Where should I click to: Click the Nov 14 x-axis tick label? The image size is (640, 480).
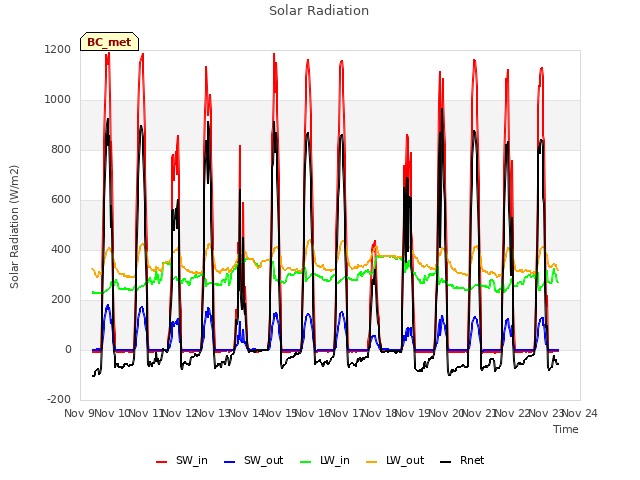[246, 413]
